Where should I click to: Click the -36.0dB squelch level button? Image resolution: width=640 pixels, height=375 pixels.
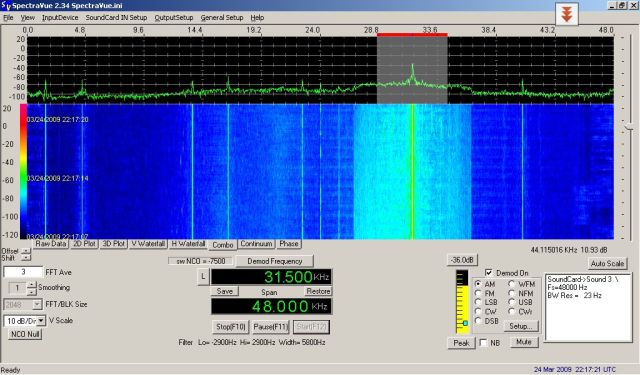pyautogui.click(x=462, y=260)
